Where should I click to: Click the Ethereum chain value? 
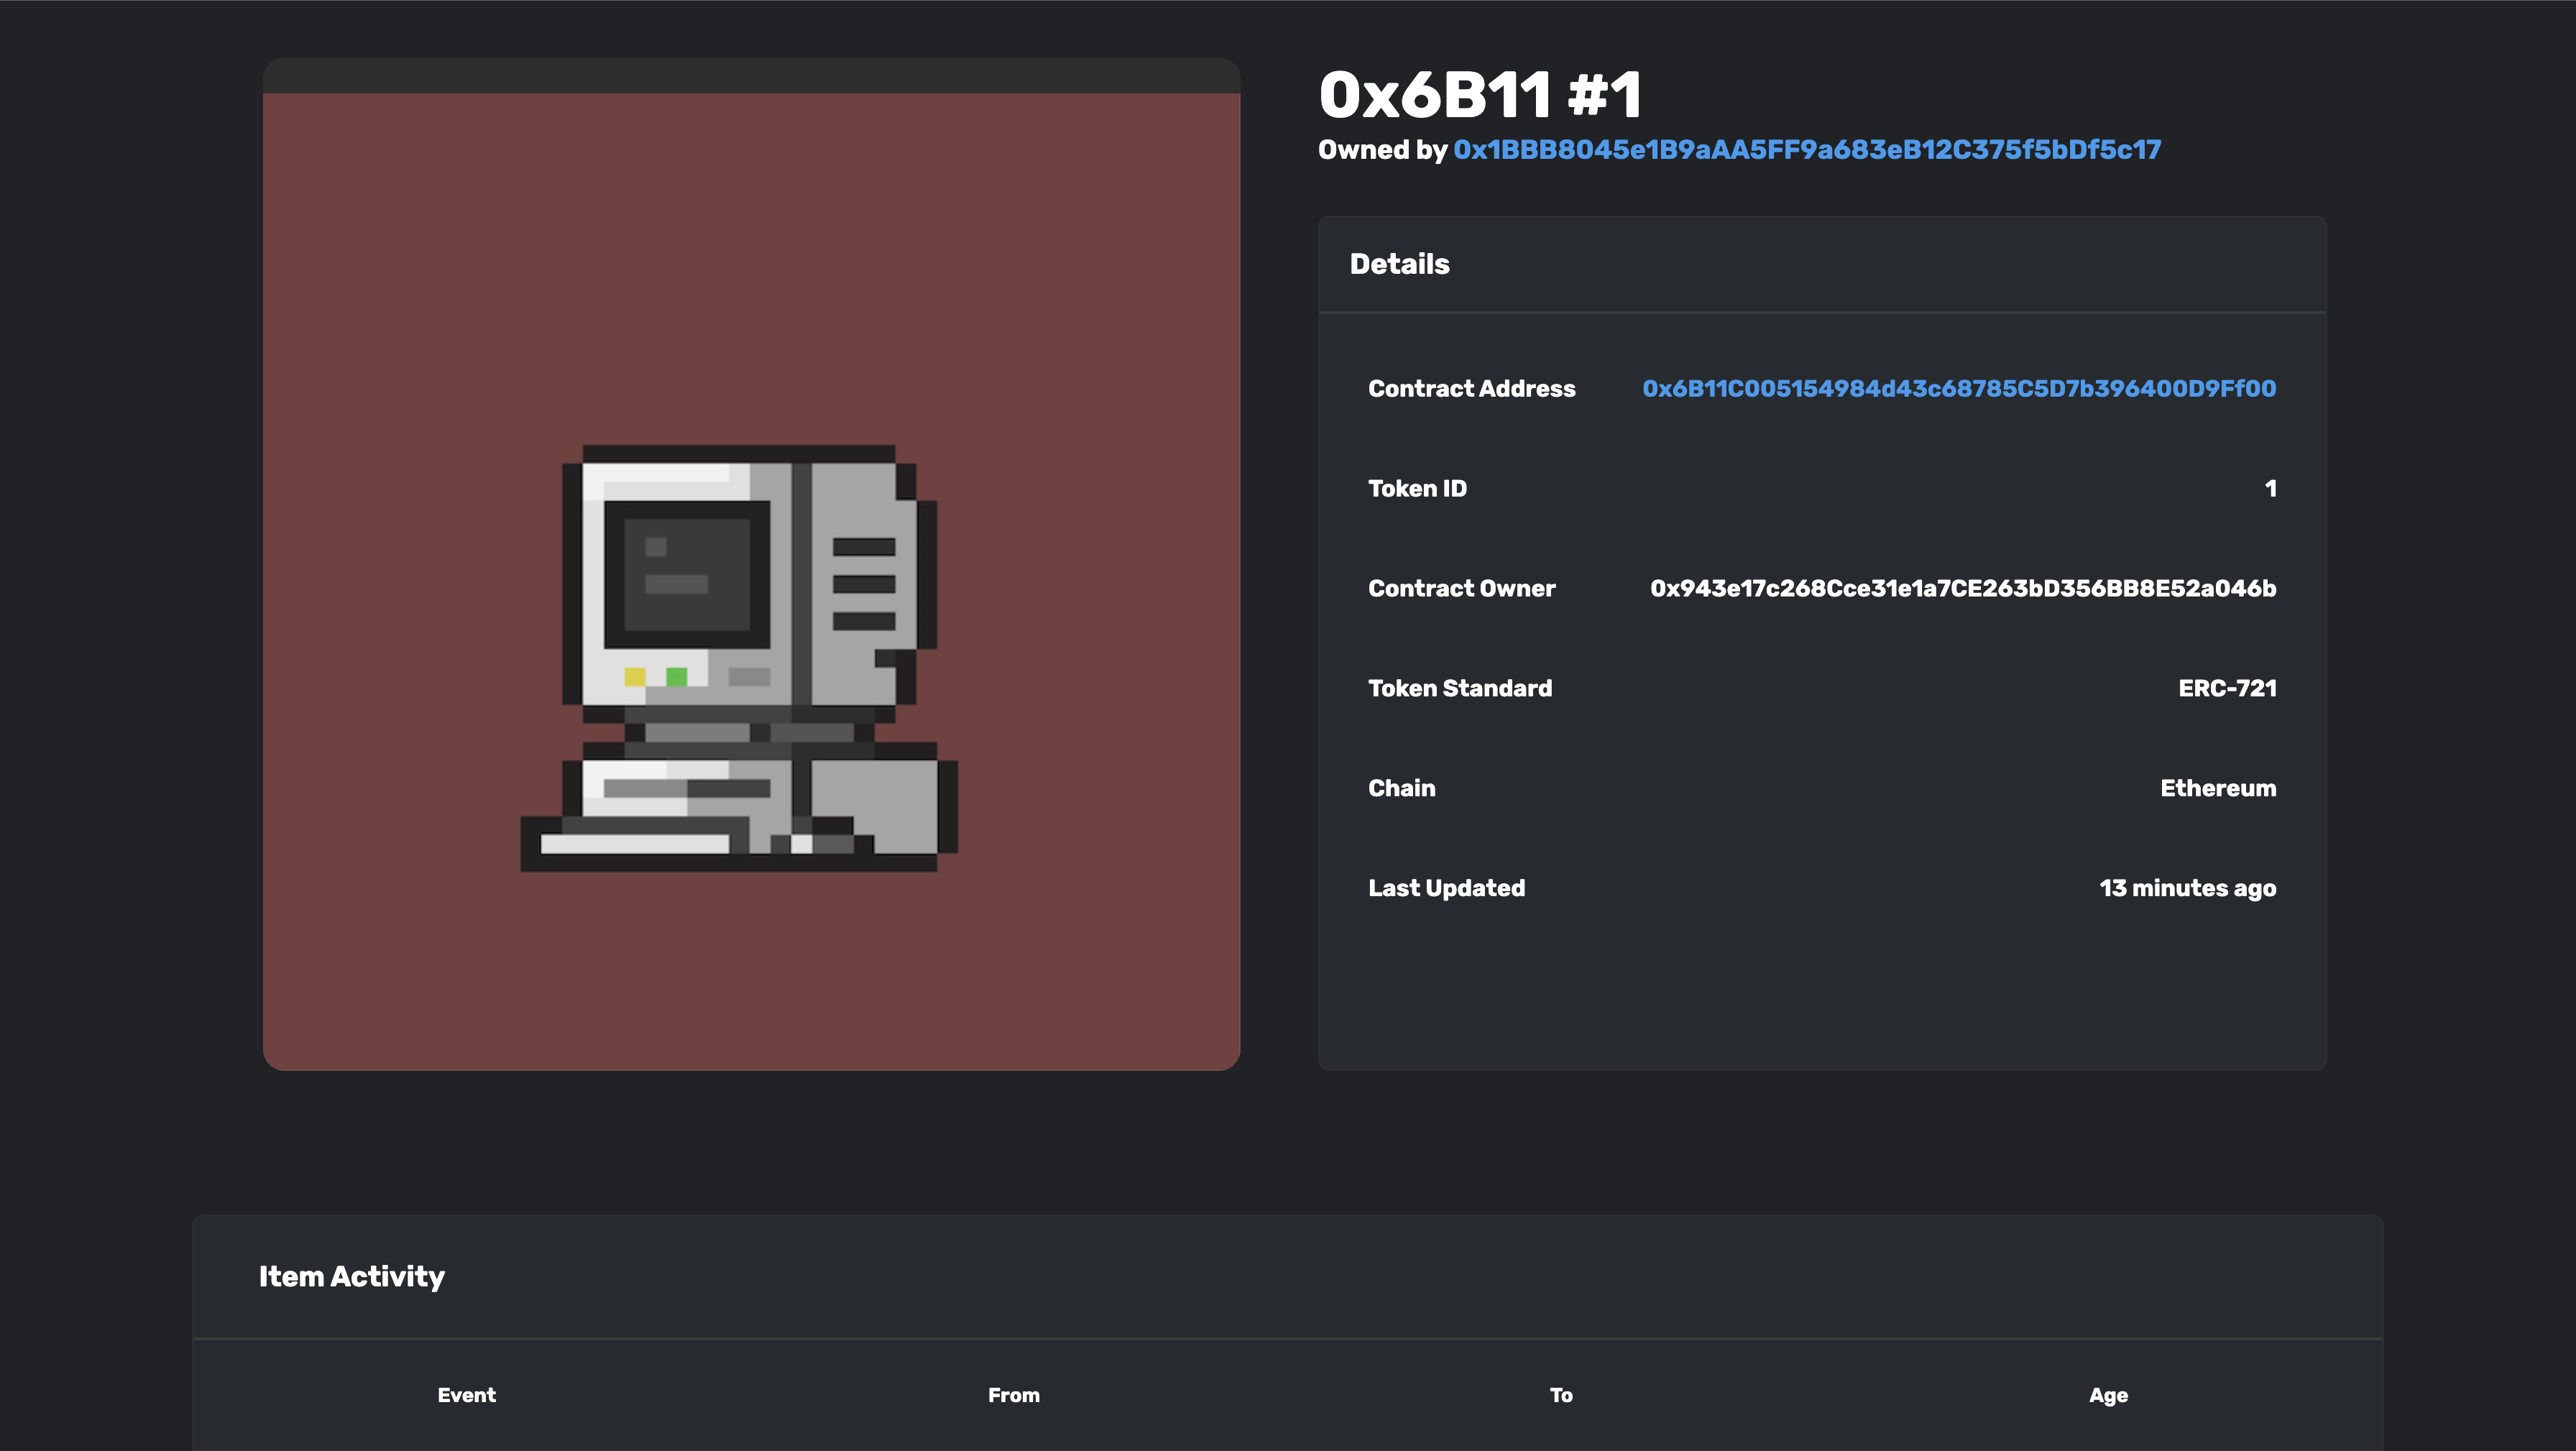click(2217, 788)
